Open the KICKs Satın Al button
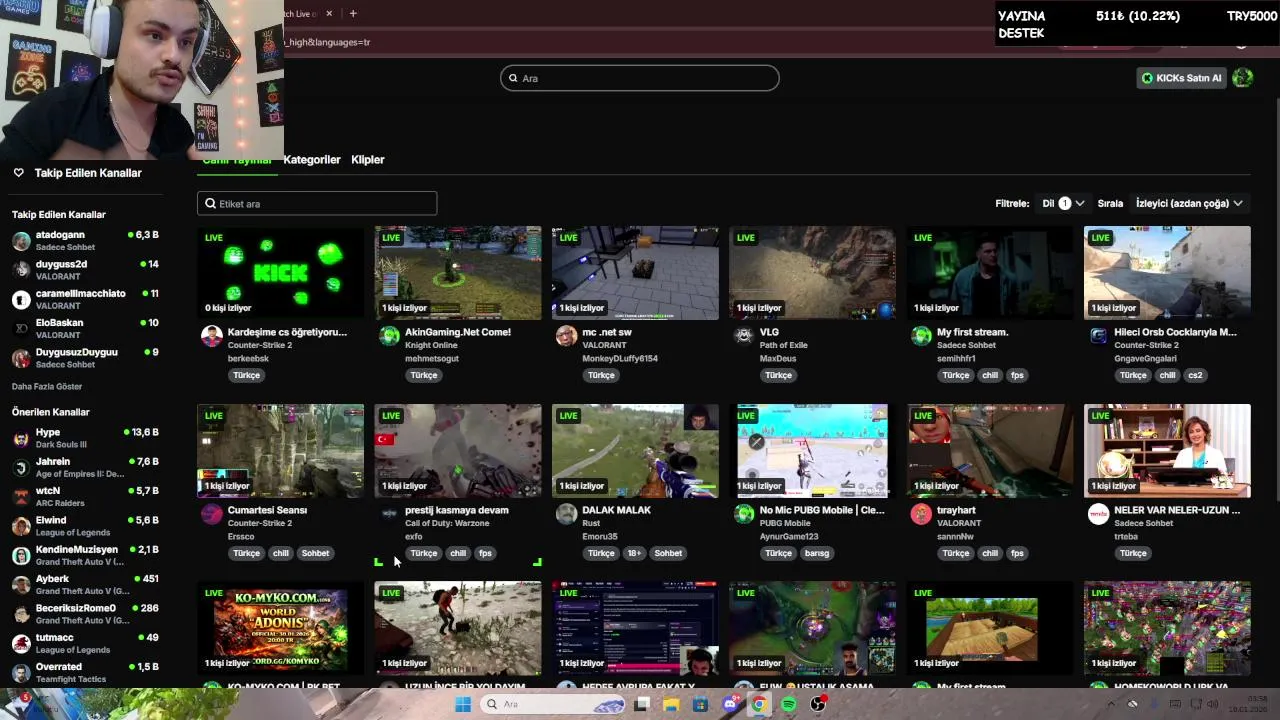Viewport: 1280px width, 720px height. 1181,78
